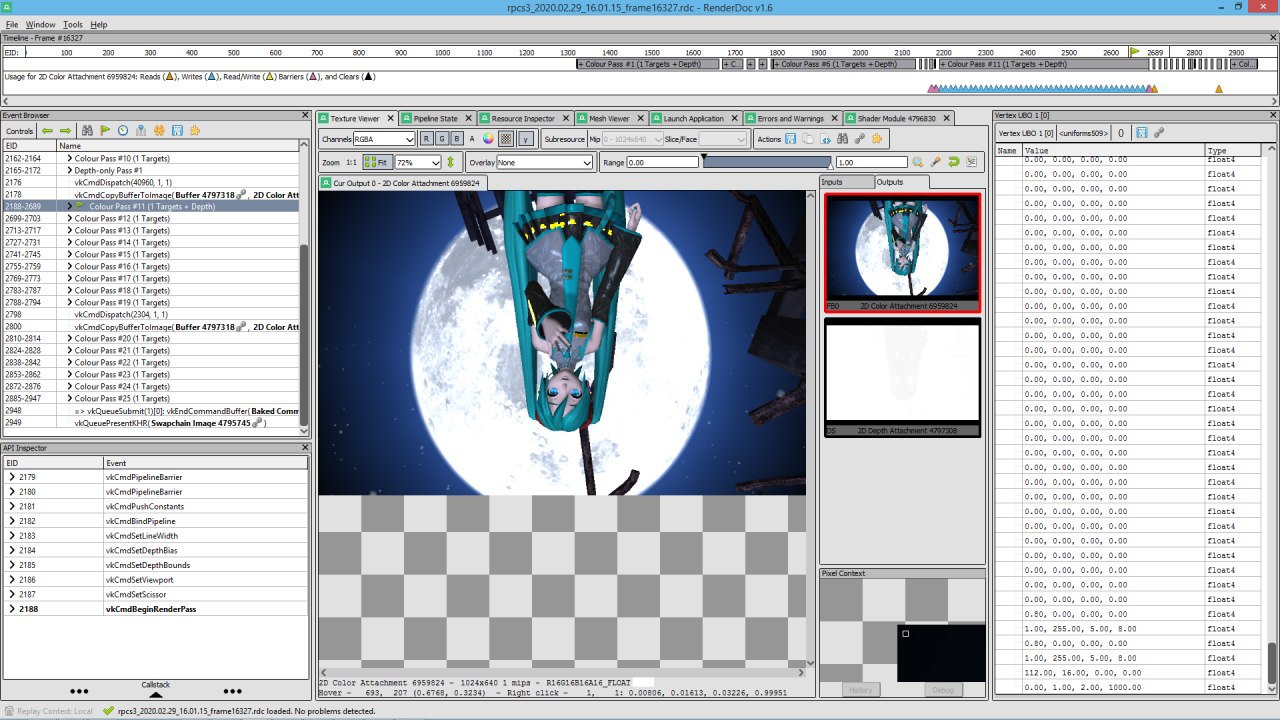The image size is (1280, 720).
Task: Click the Range bar black point marker
Action: [703, 156]
